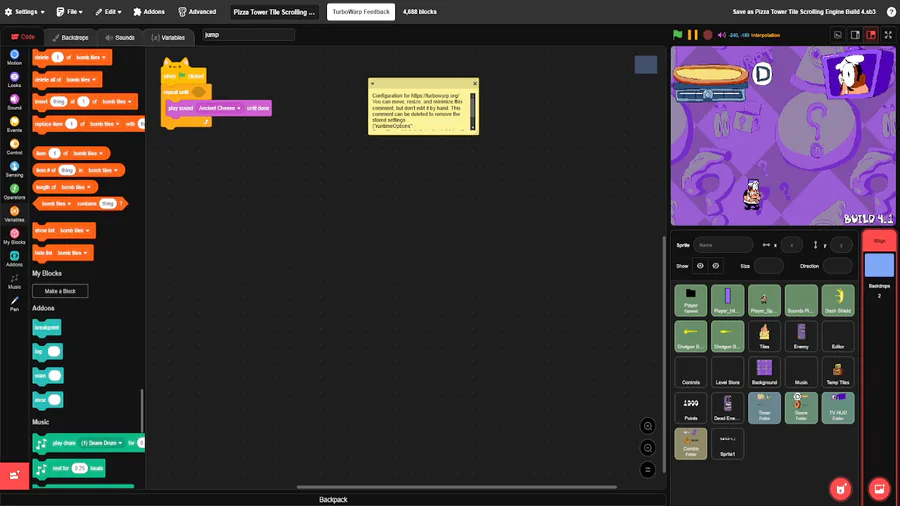Open the Variables block category
The image size is (900, 506).
click(x=14, y=214)
